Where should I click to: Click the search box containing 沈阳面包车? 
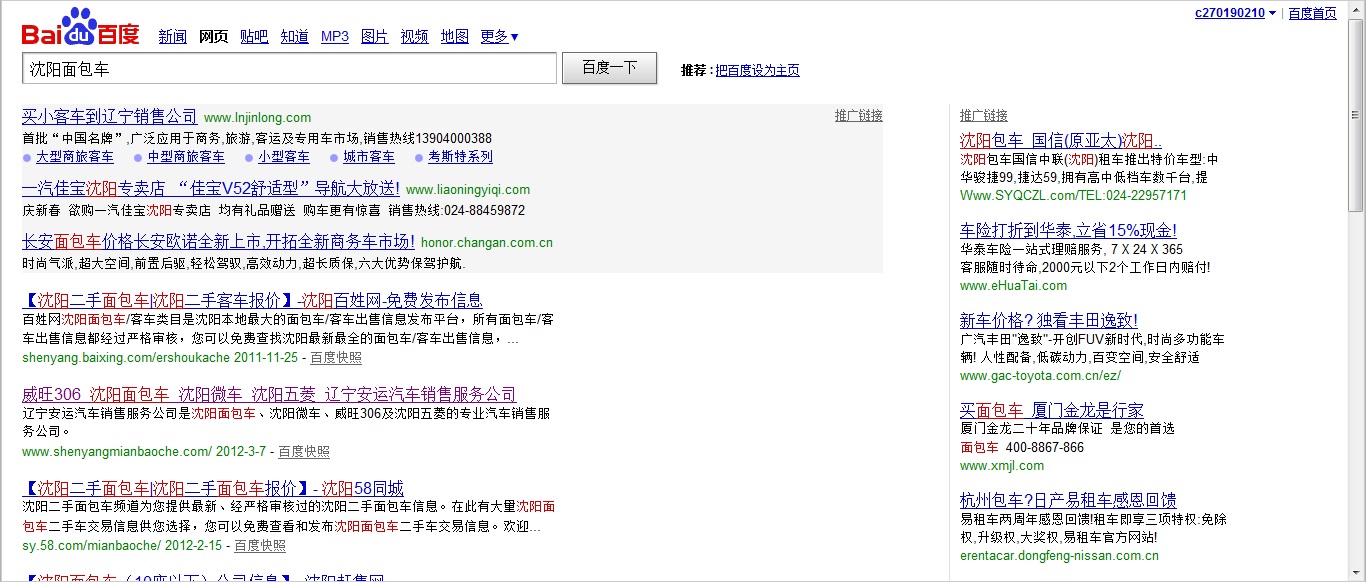pyautogui.click(x=288, y=68)
